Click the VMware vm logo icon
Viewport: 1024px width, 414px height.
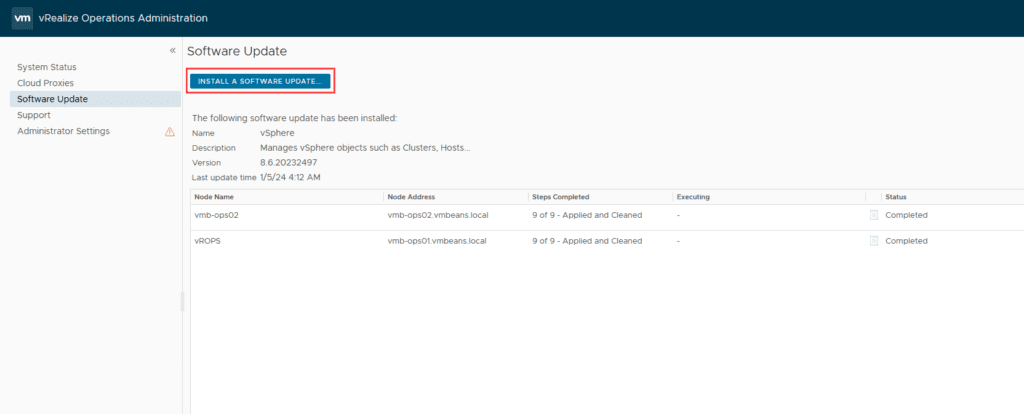[23, 18]
